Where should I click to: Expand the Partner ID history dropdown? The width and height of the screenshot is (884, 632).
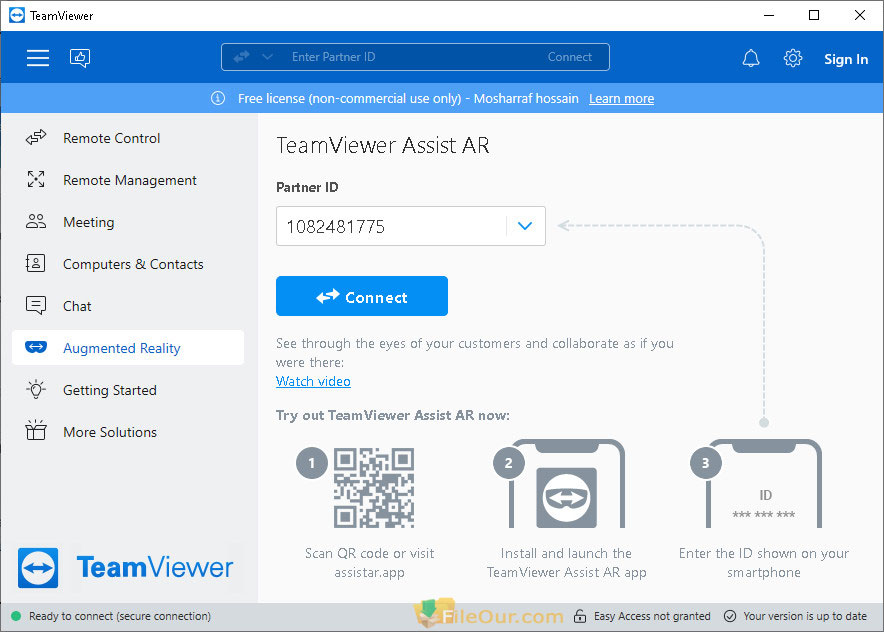coord(525,226)
